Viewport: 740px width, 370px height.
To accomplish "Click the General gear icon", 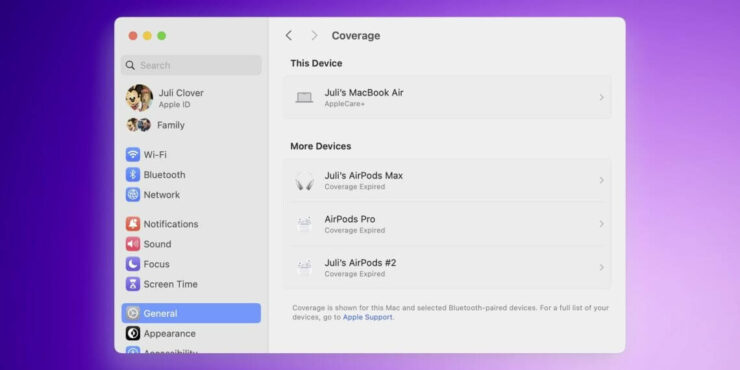I will point(133,313).
